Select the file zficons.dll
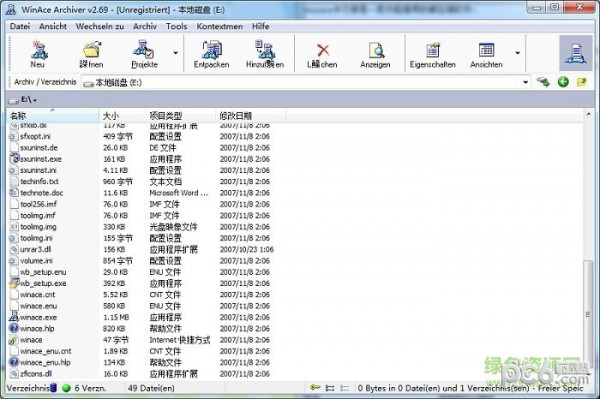The height and width of the screenshot is (399, 600). pyautogui.click(x=36, y=373)
